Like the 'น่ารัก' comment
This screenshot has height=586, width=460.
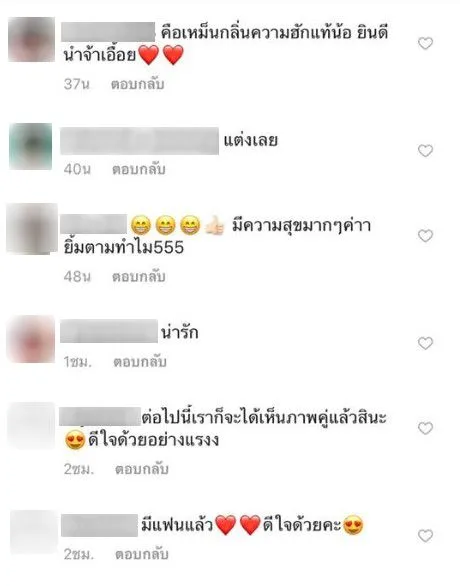click(x=425, y=343)
